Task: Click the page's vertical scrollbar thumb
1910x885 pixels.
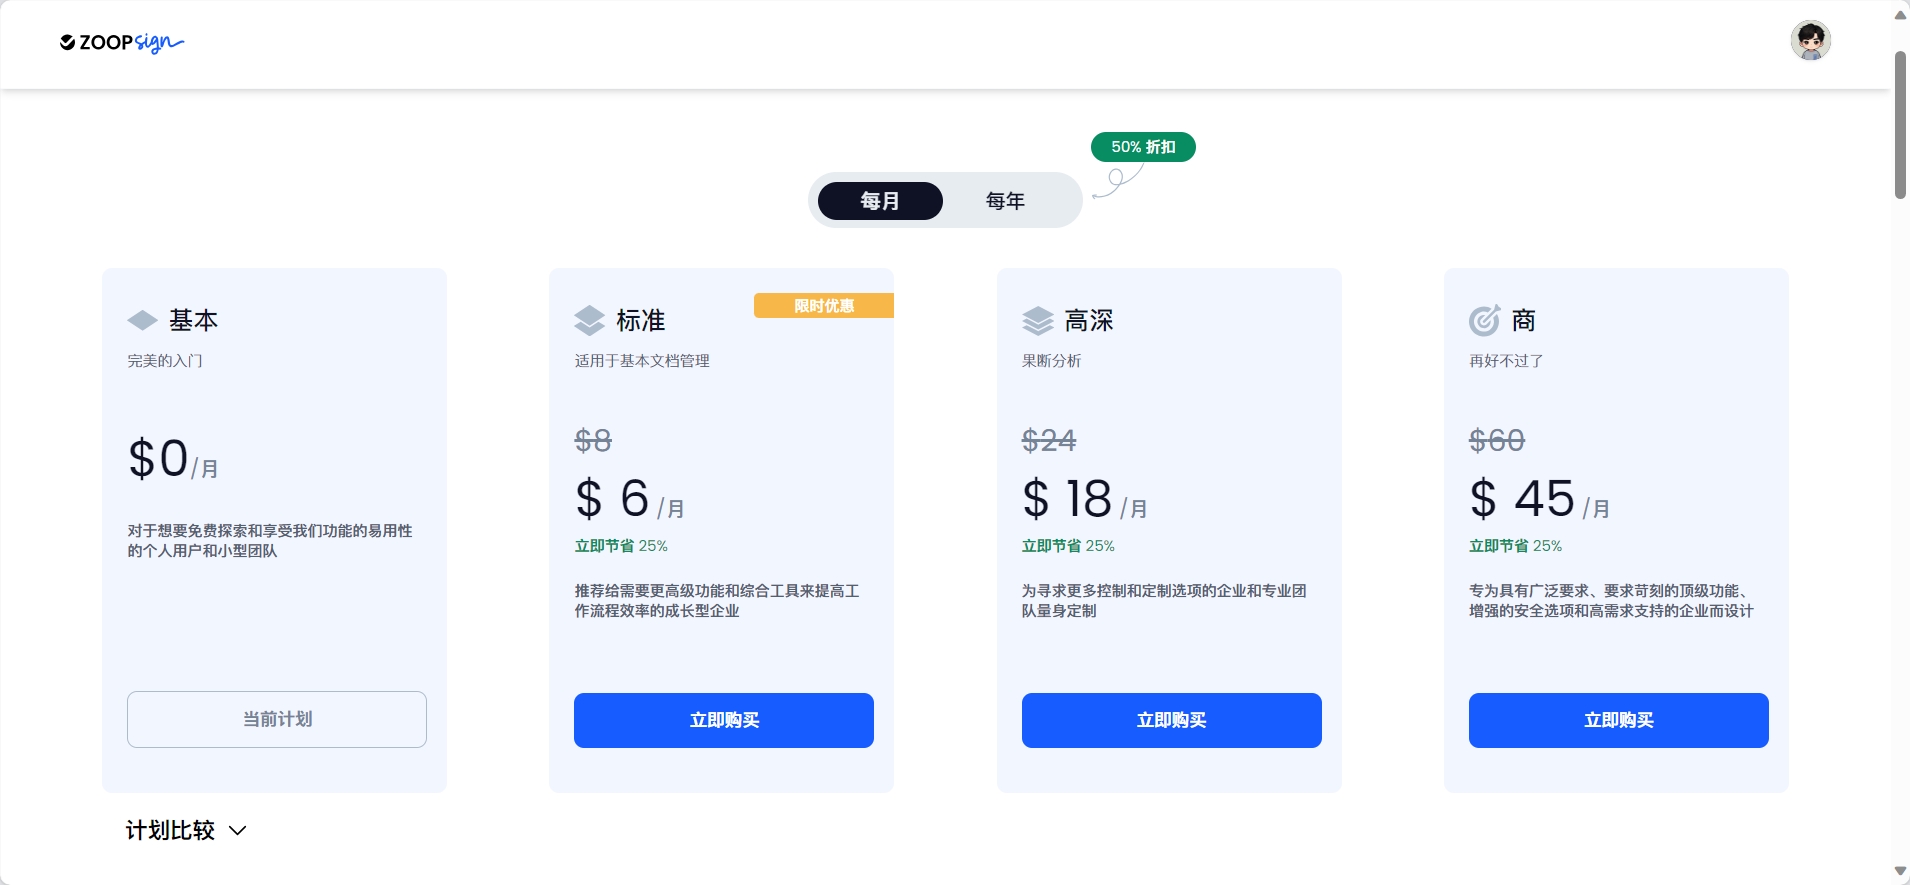Action: pos(1900,125)
